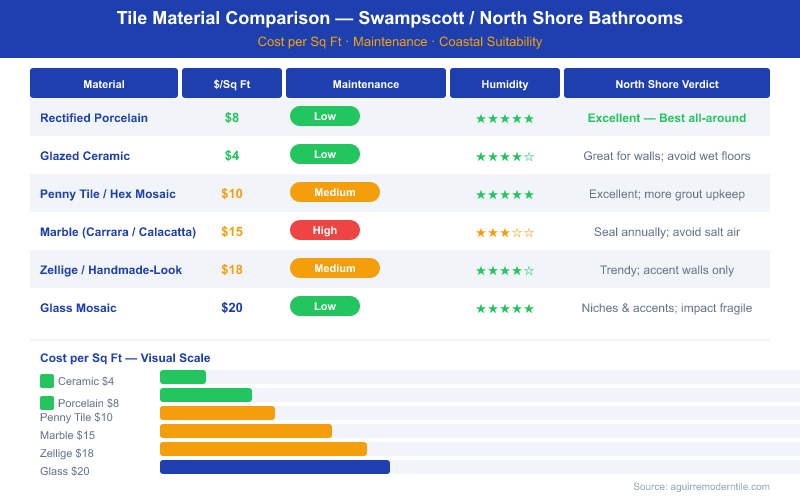This screenshot has height=500, width=800.
Task: Click the $15 price for Marble
Action: tap(232, 232)
